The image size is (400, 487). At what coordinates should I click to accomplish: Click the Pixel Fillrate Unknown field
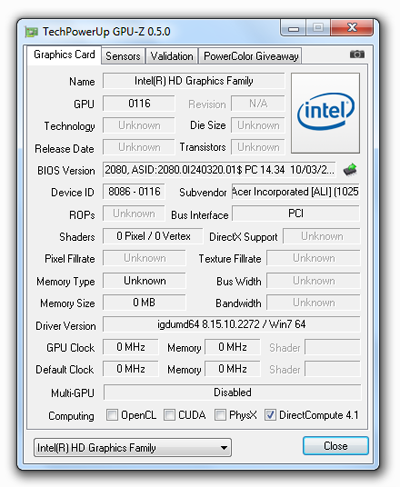click(x=144, y=258)
